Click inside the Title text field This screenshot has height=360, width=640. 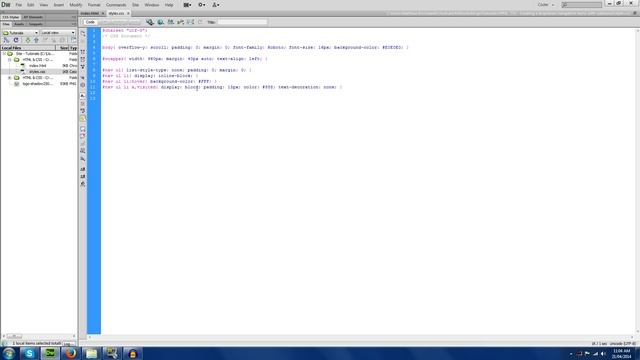pos(242,22)
